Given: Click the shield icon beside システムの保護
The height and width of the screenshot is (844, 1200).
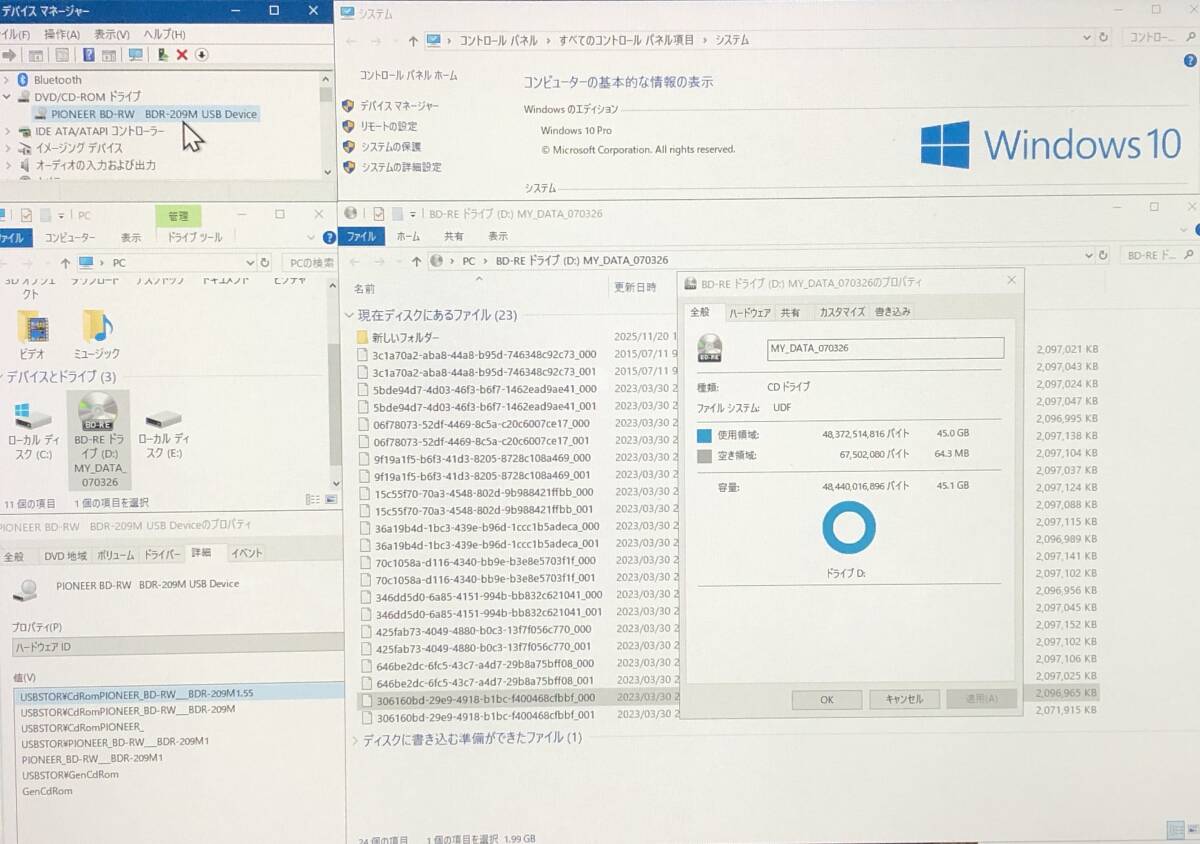Looking at the screenshot, I should click(348, 147).
